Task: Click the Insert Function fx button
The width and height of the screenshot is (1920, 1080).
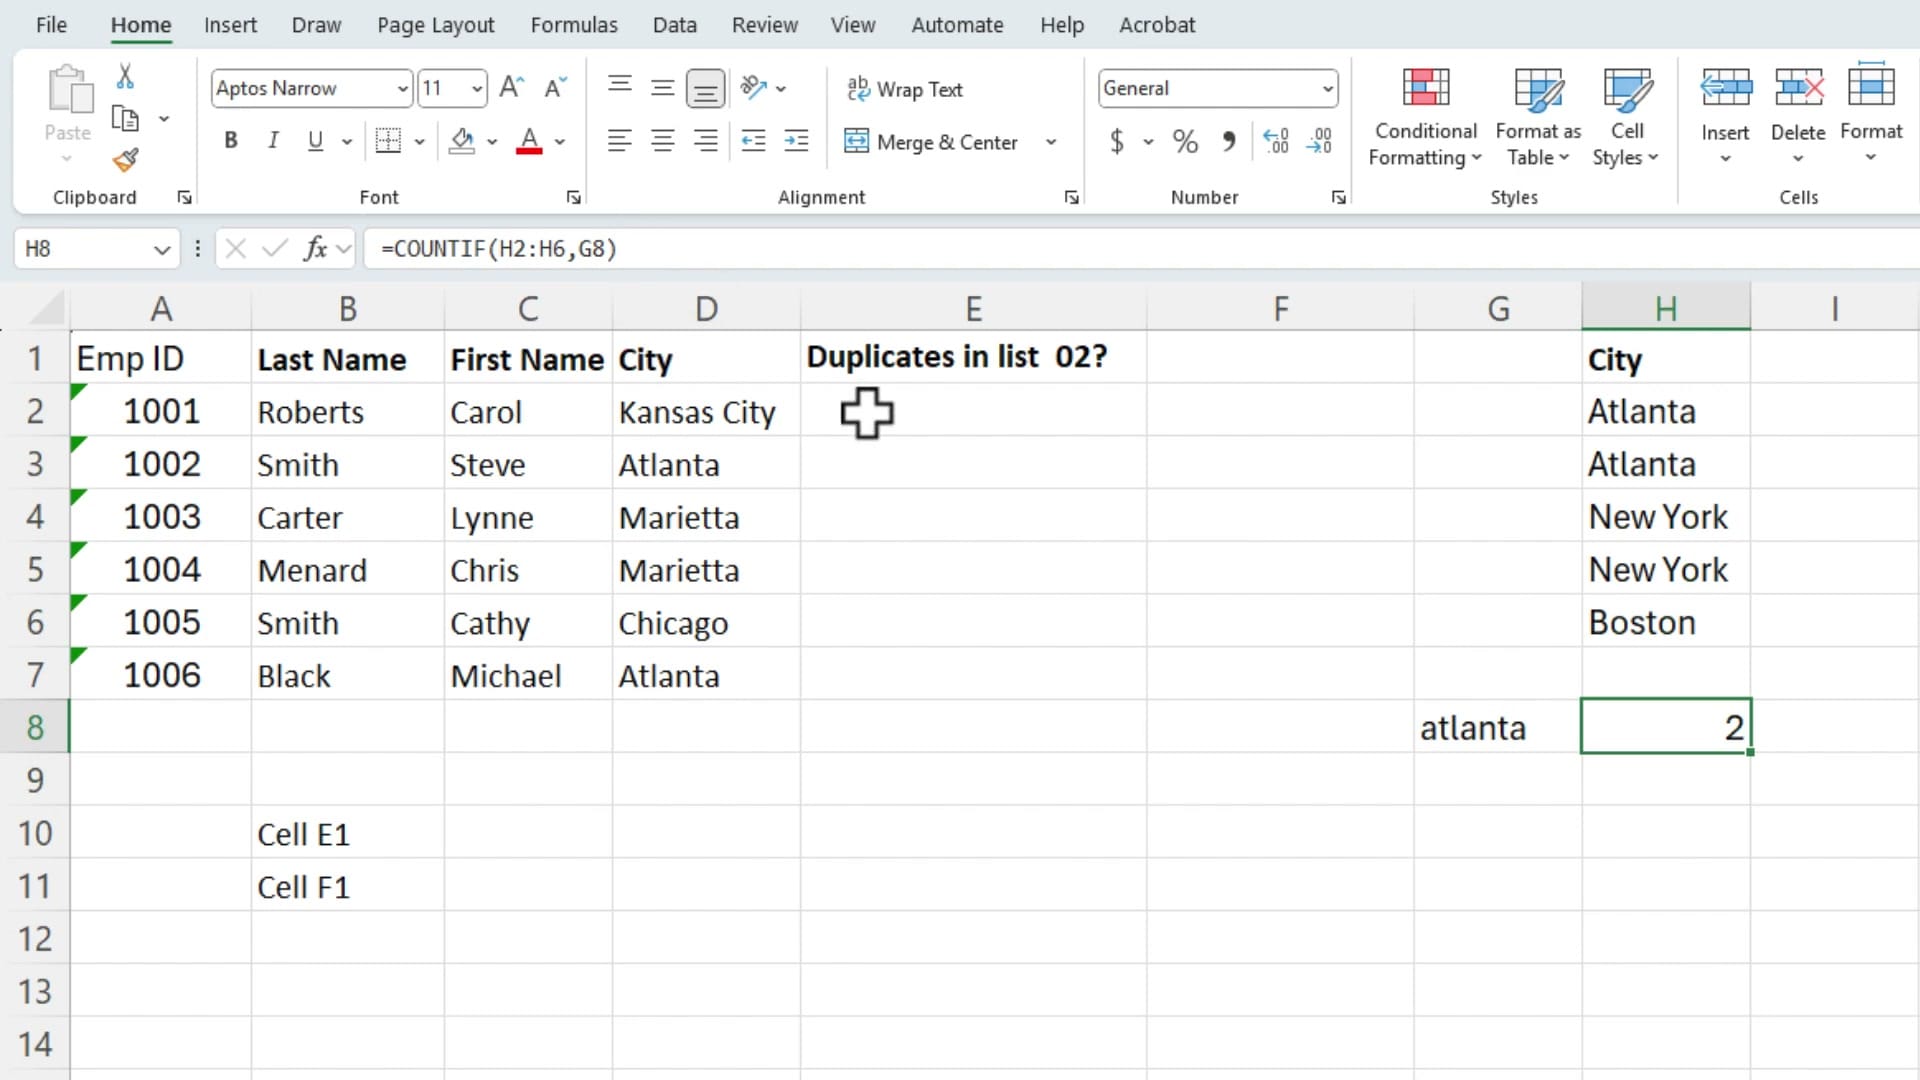Action: 316,248
